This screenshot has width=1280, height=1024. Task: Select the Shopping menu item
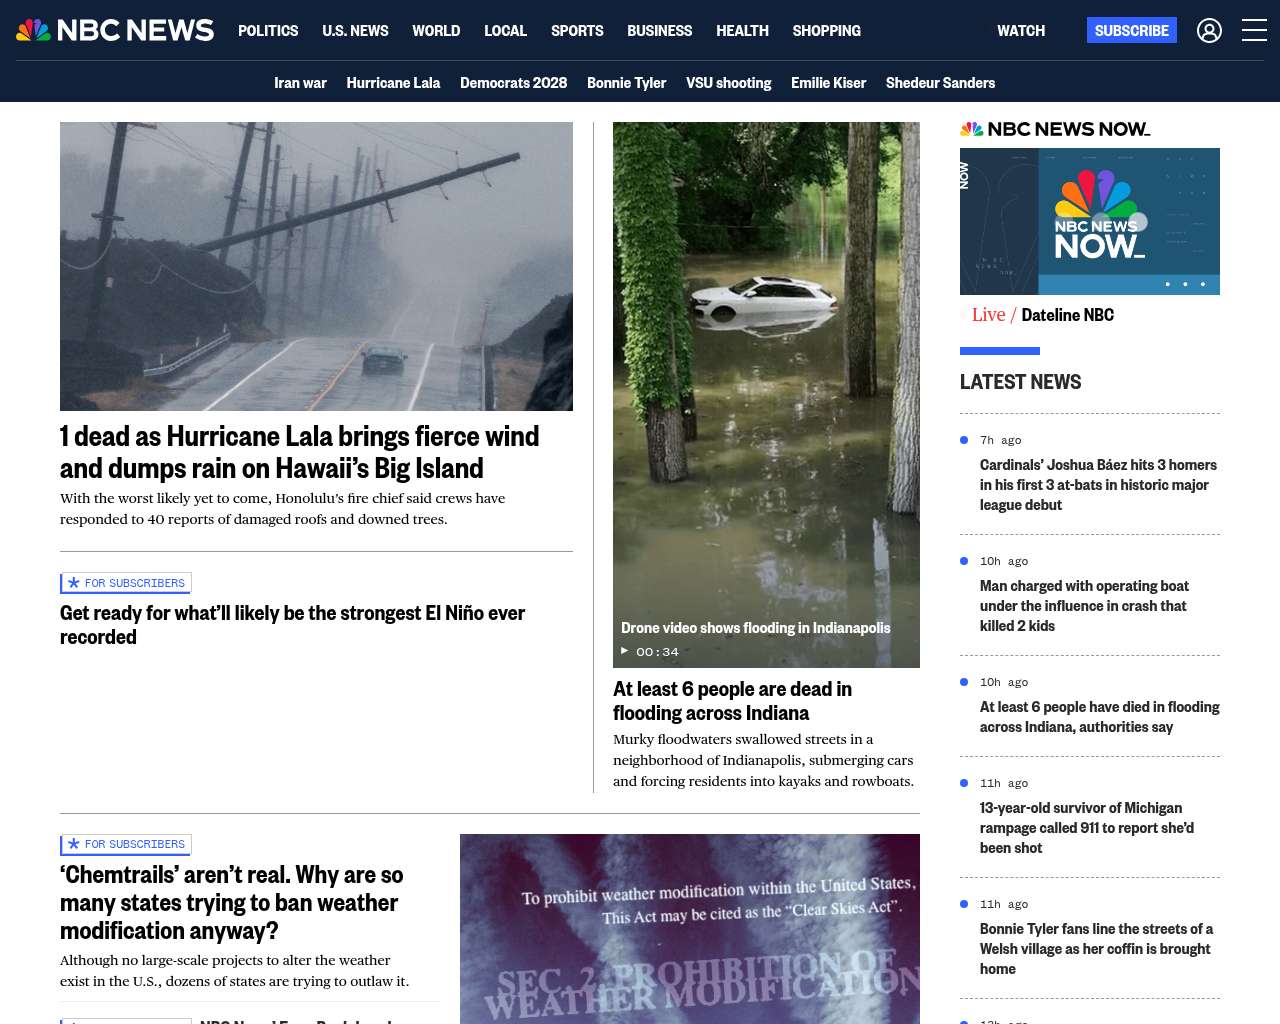pos(826,31)
